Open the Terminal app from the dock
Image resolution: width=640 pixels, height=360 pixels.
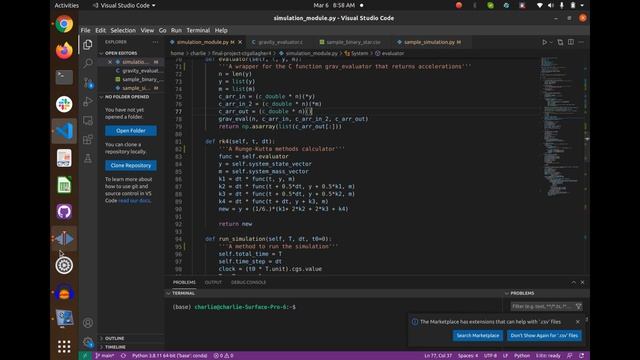[64, 77]
